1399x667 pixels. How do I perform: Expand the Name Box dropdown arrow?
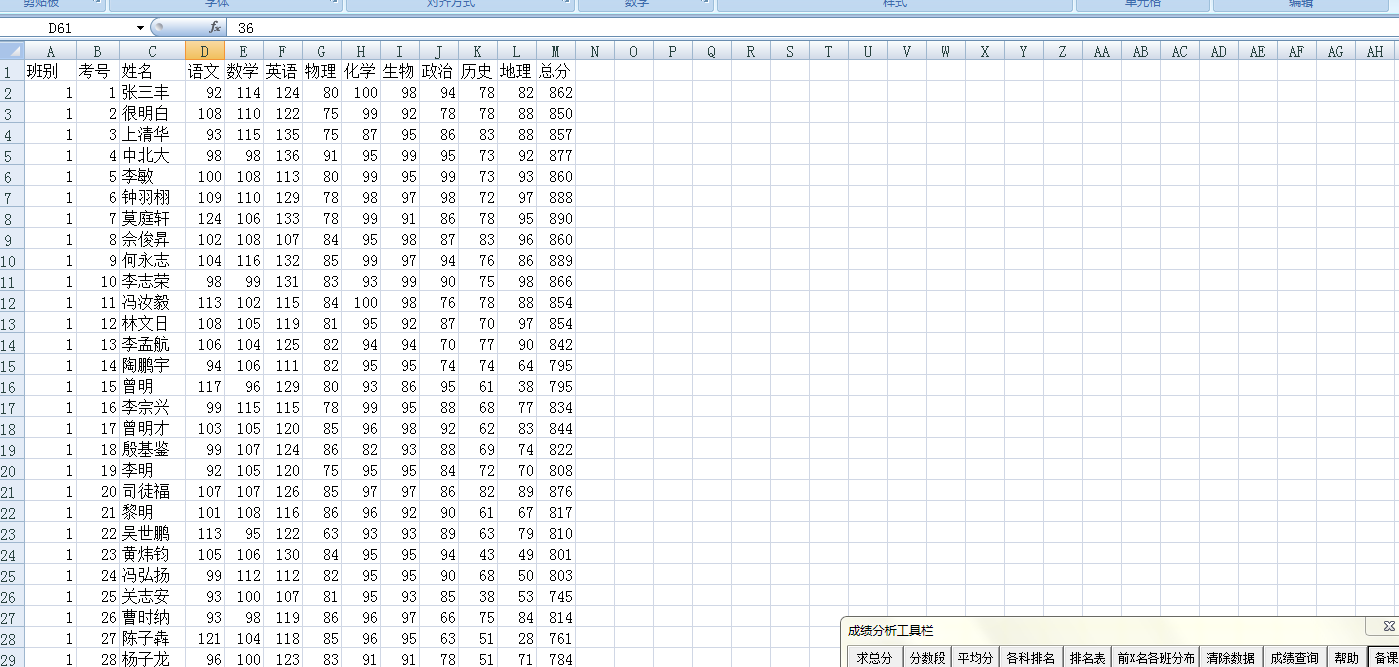click(x=140, y=28)
